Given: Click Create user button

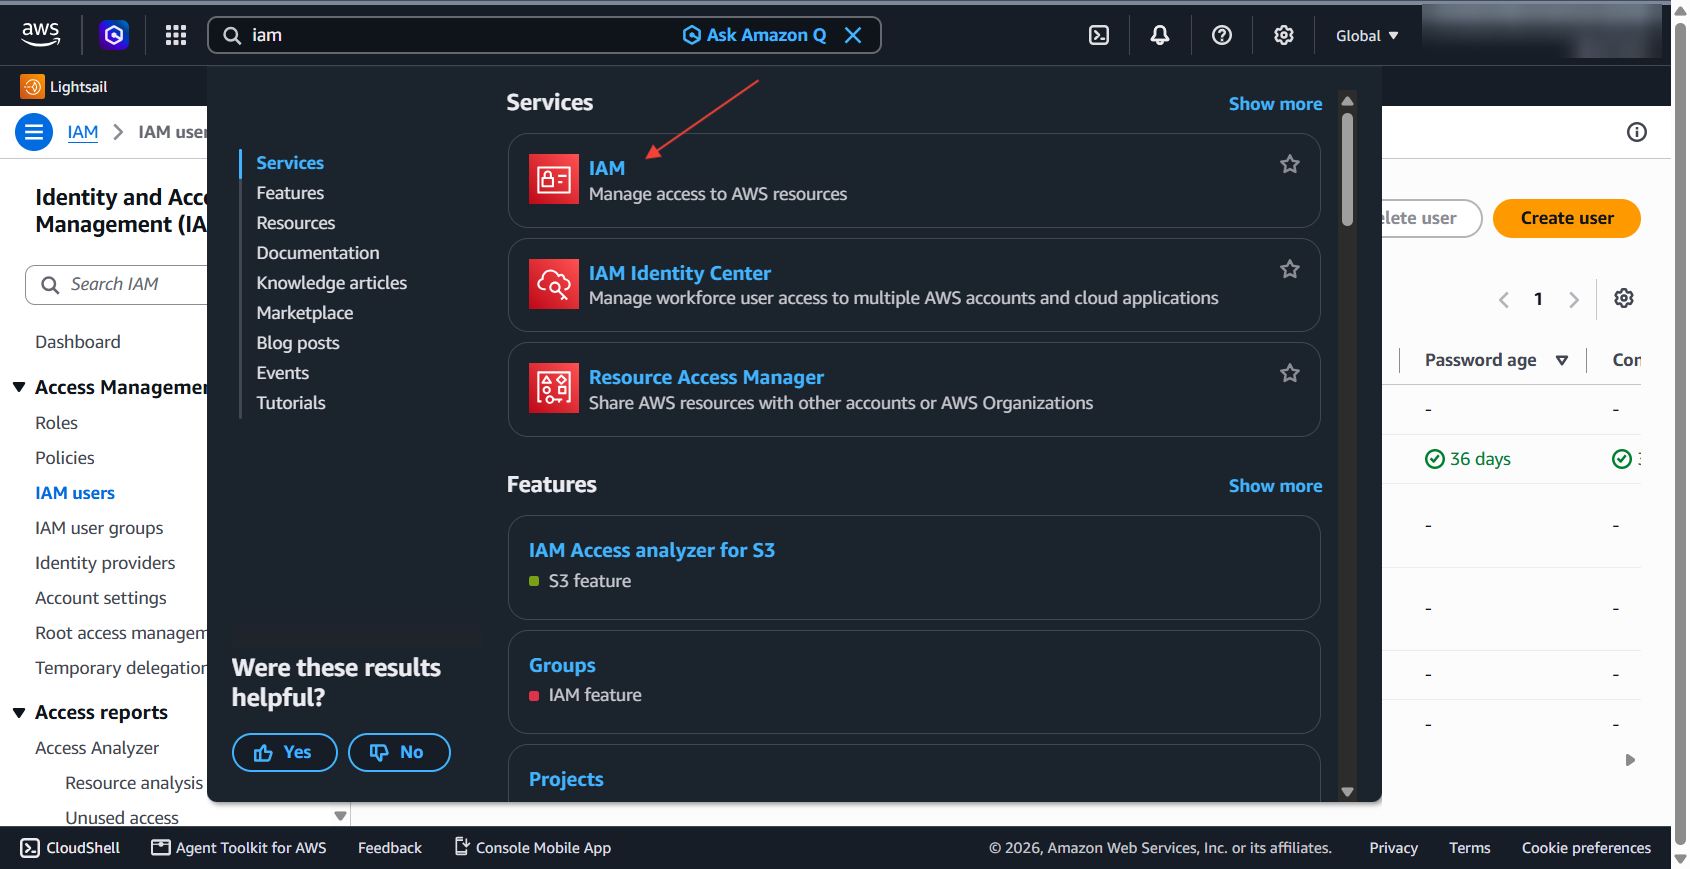Looking at the screenshot, I should tap(1567, 218).
